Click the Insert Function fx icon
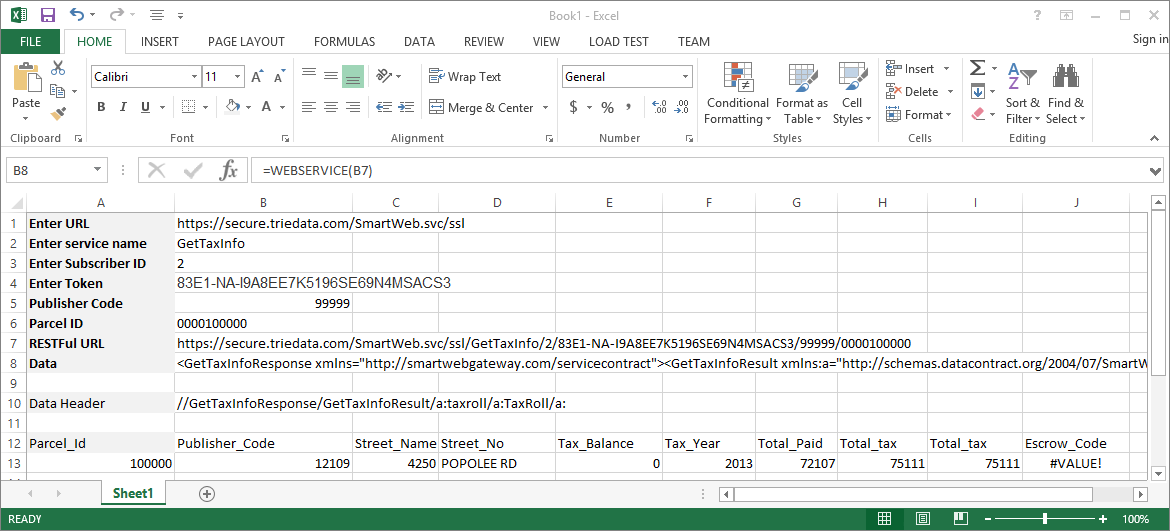1170x531 pixels. pos(229,170)
